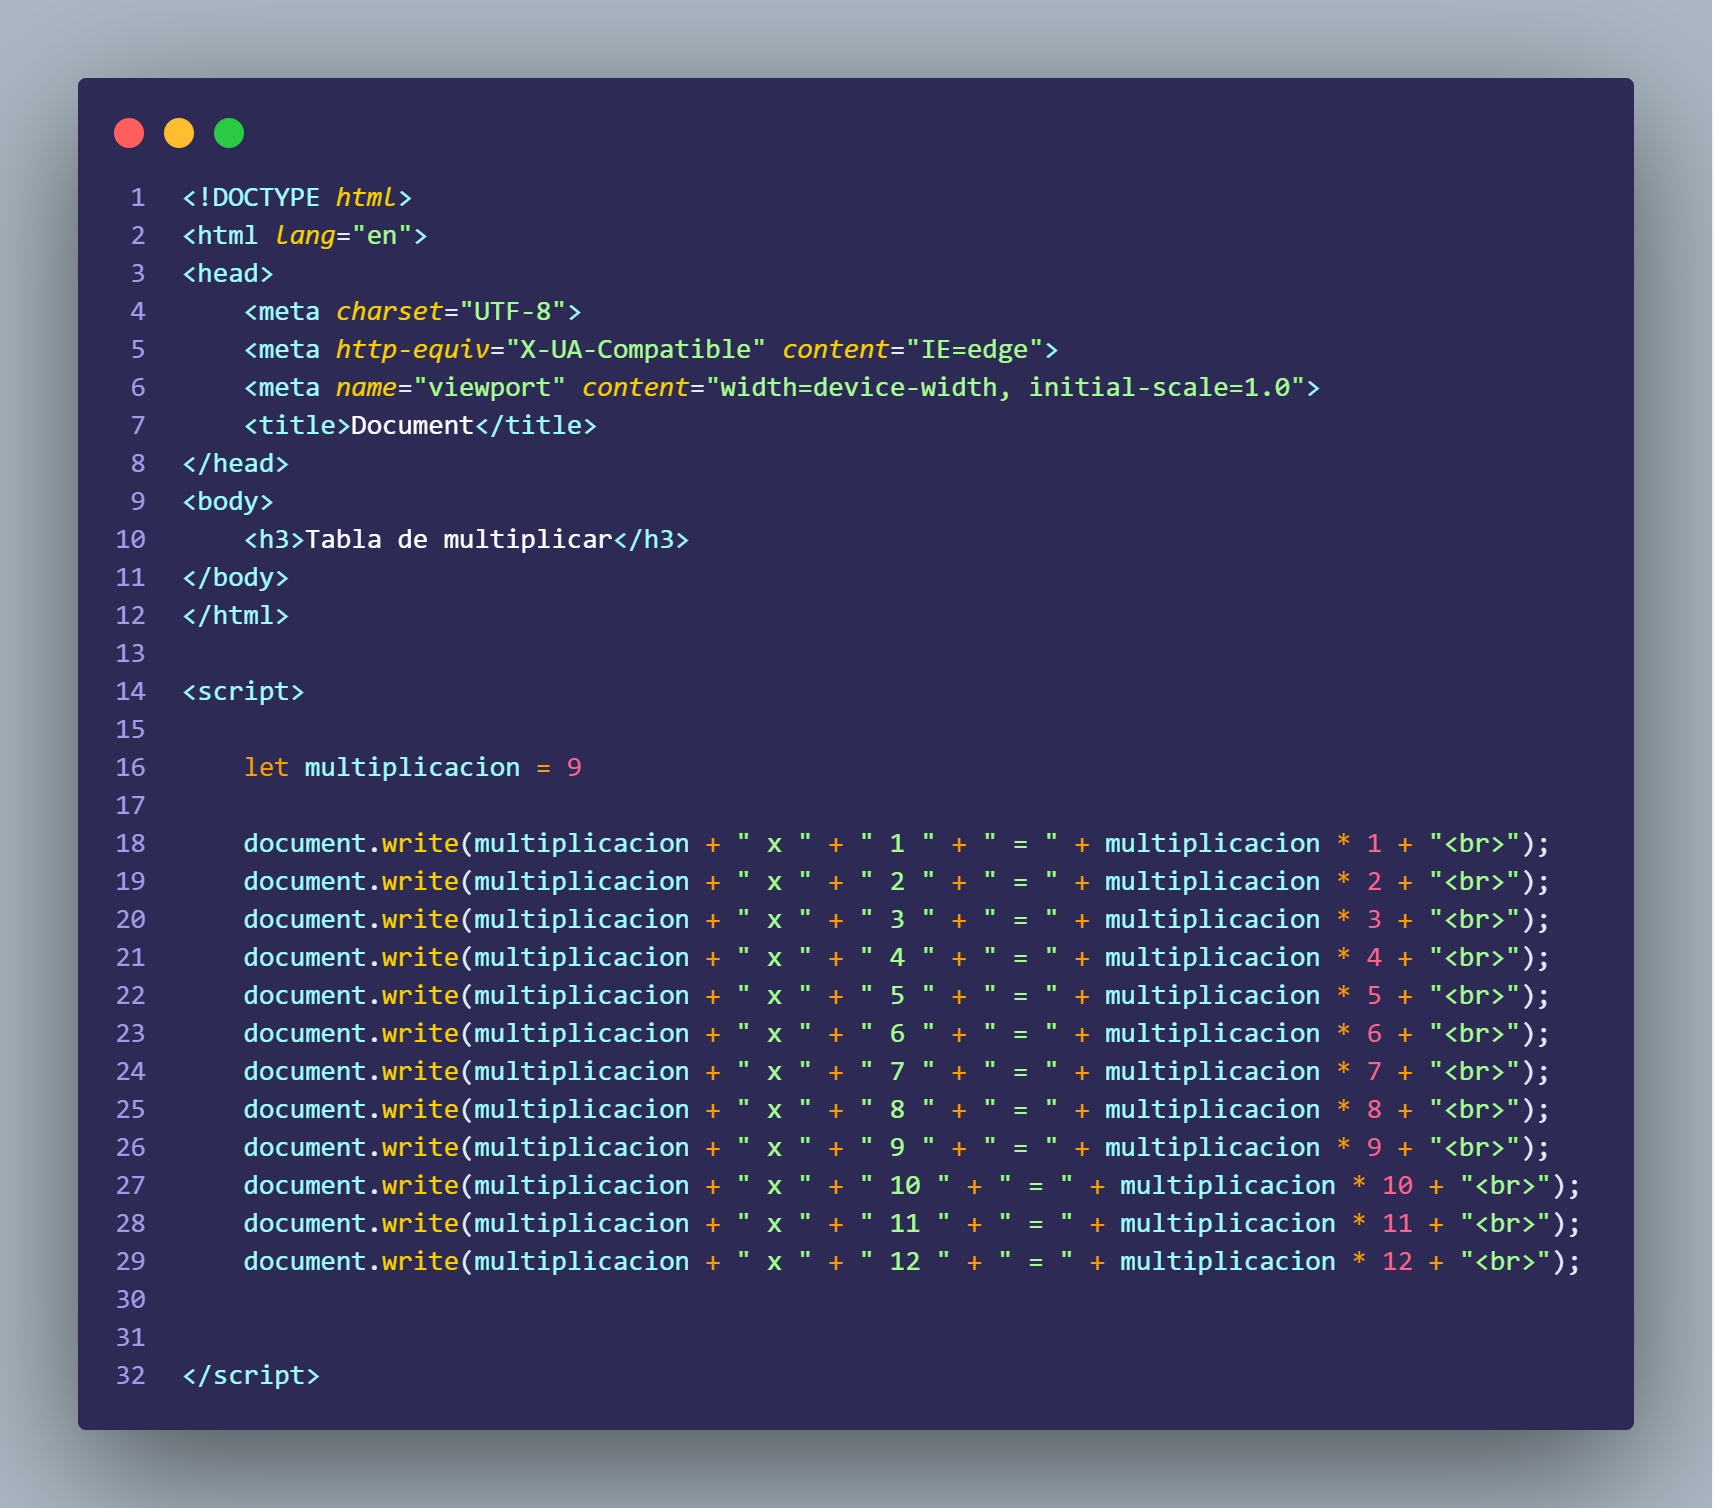1714x1508 pixels.
Task: Click the <!DOCTYPE html> declaration
Action: coord(297,197)
